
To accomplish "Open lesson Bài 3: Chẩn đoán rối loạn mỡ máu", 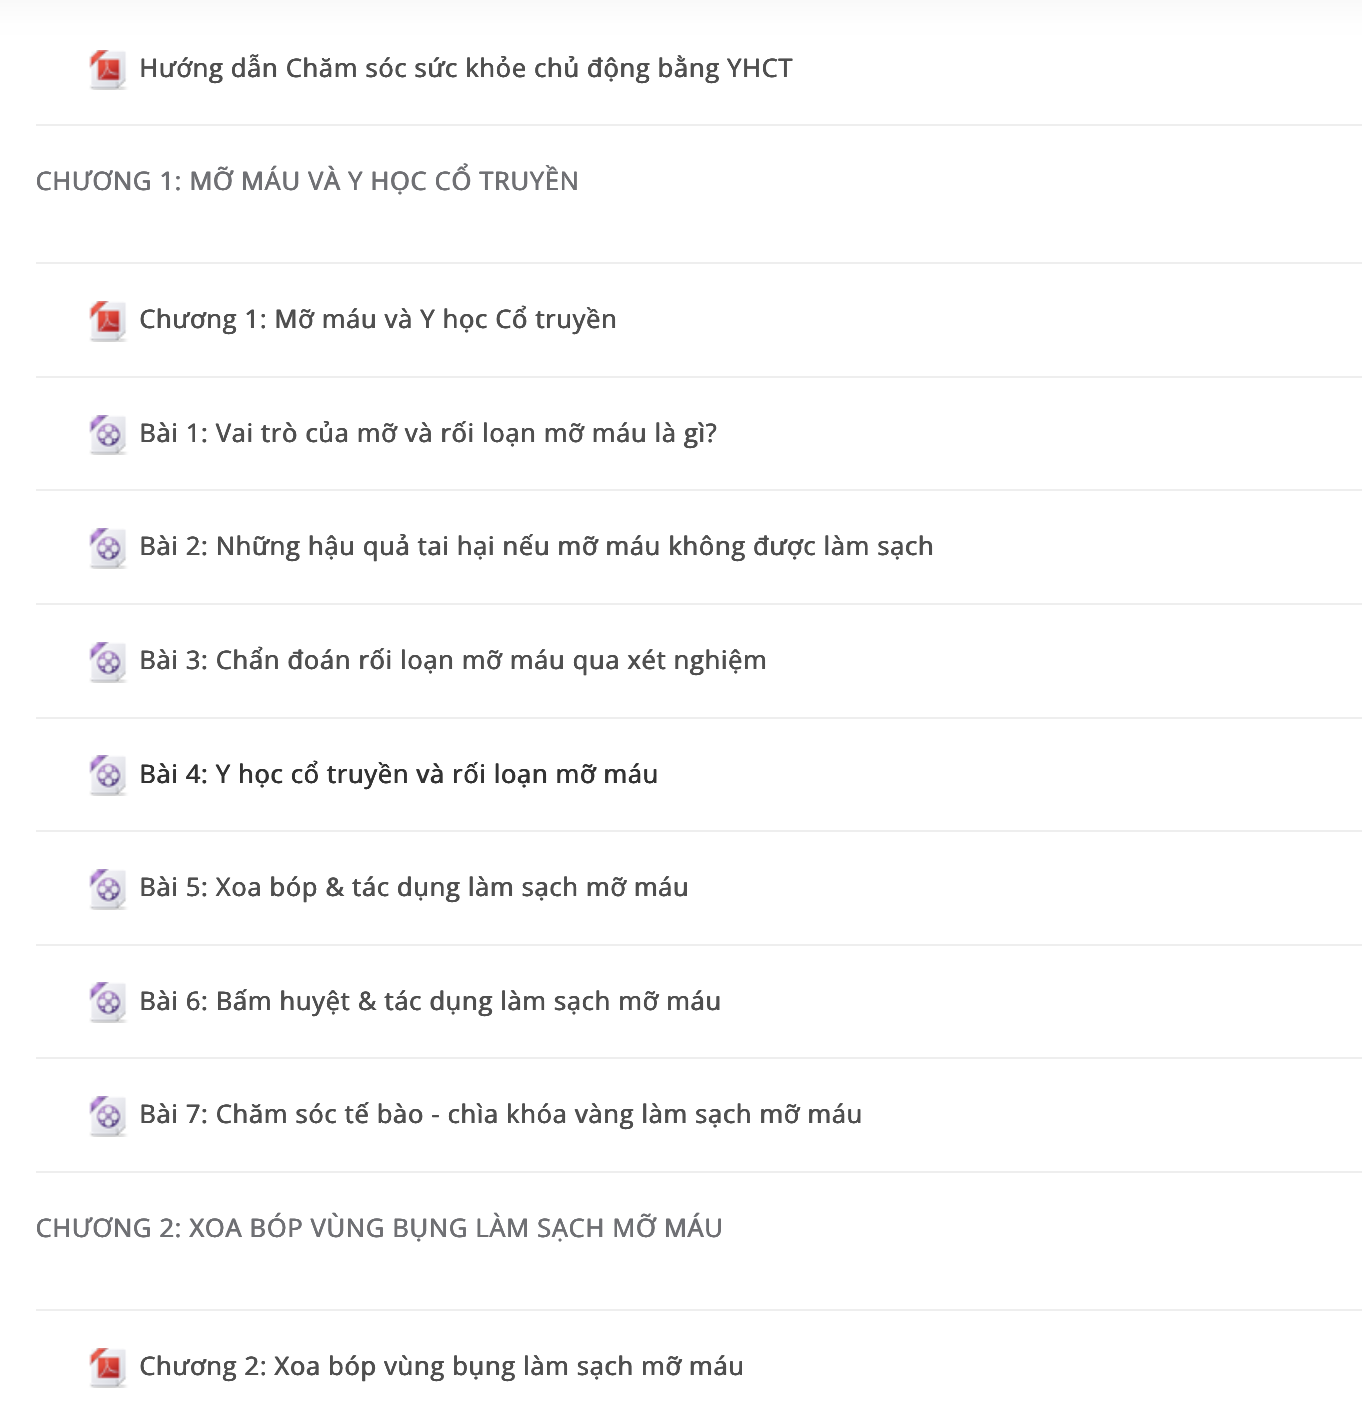I will 453,661.
